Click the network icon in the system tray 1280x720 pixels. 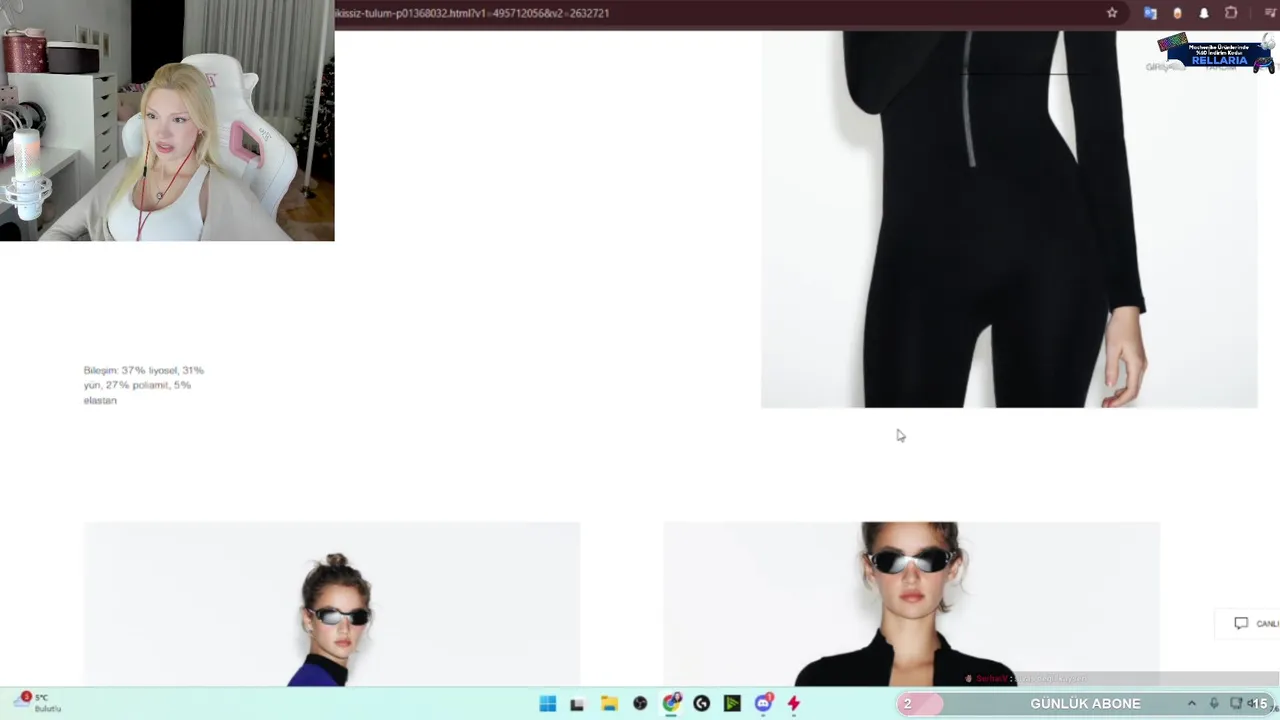(x=1235, y=704)
